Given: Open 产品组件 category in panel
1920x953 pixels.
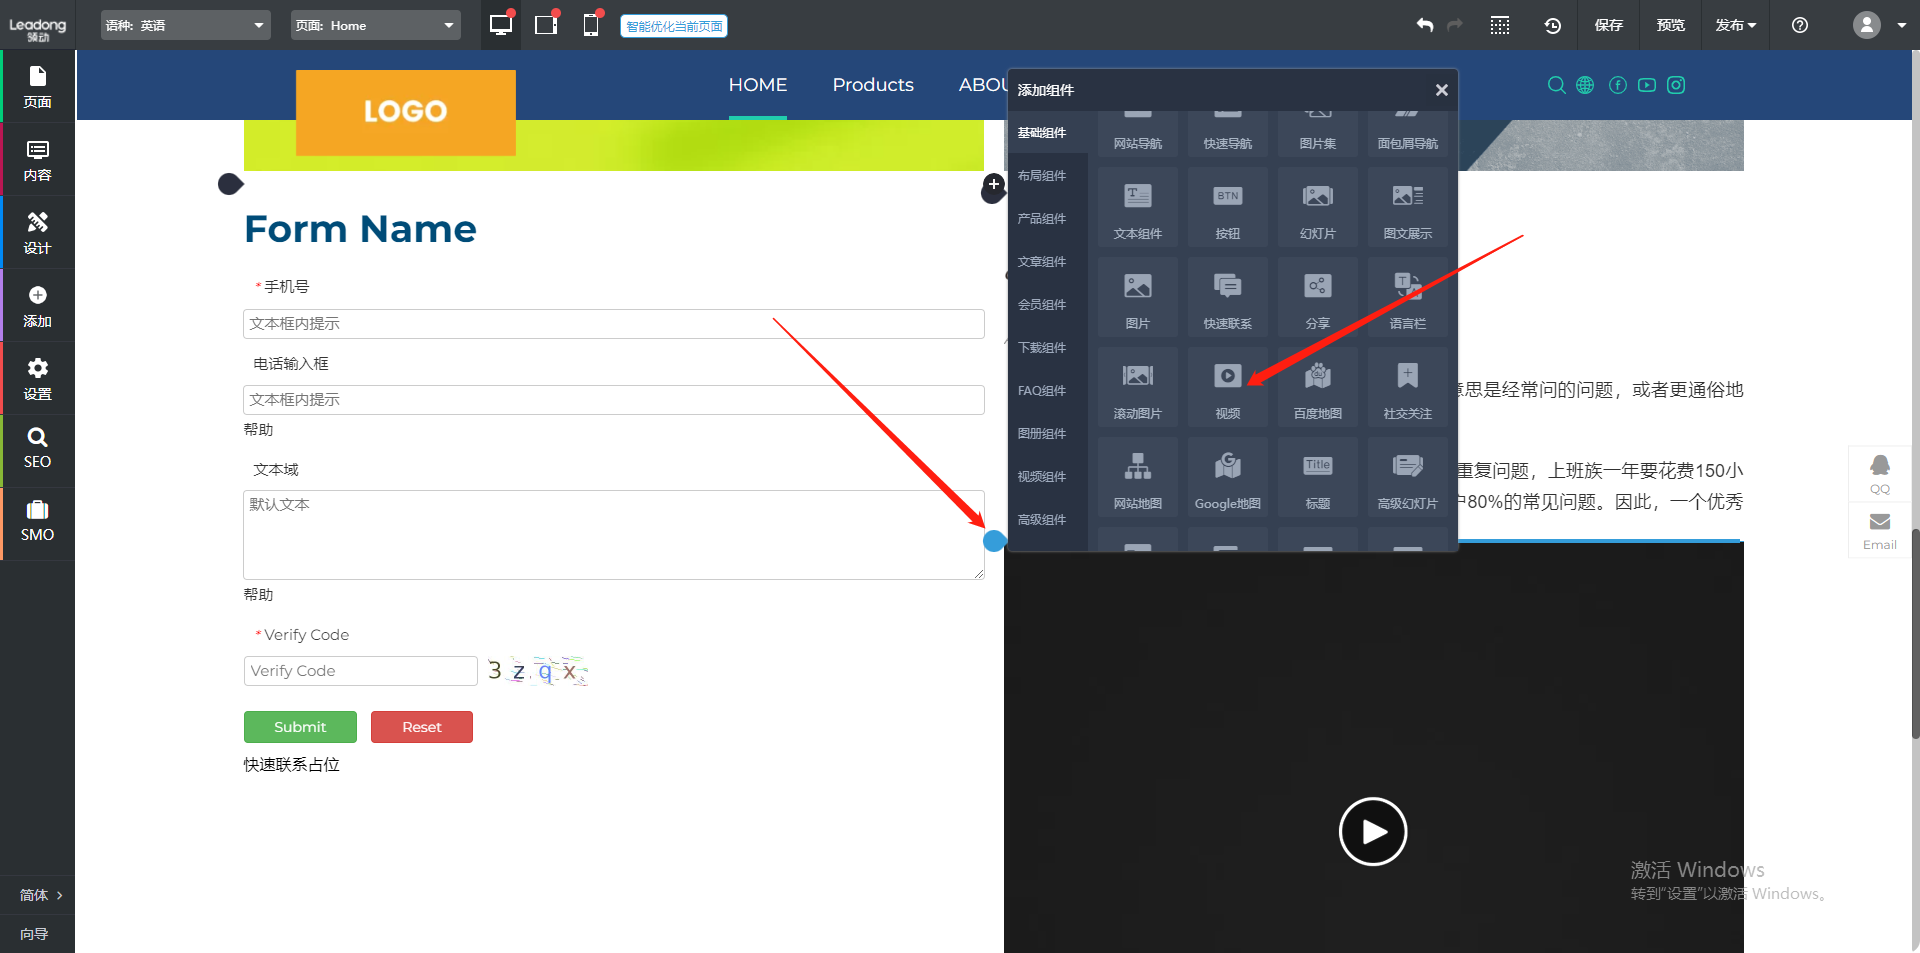Looking at the screenshot, I should (x=1042, y=219).
